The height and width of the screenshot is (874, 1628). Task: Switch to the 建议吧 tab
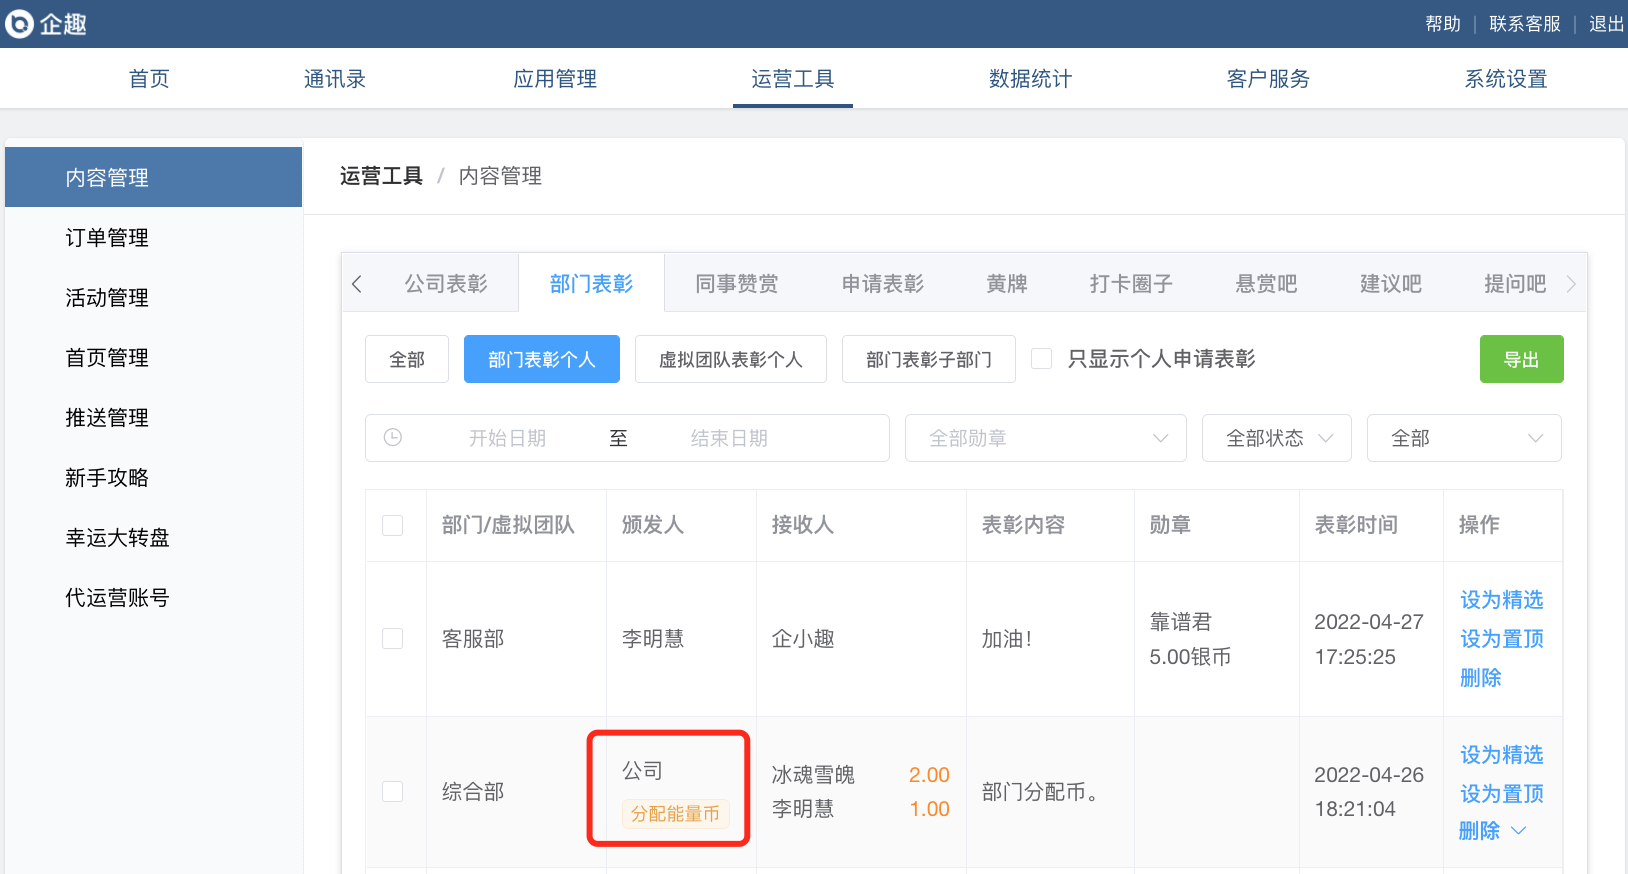[1391, 283]
